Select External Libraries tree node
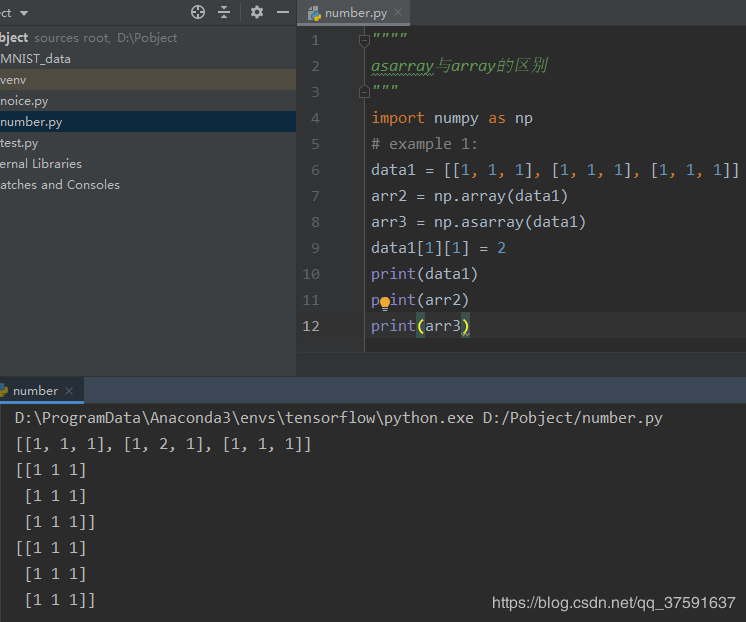 pos(148,164)
